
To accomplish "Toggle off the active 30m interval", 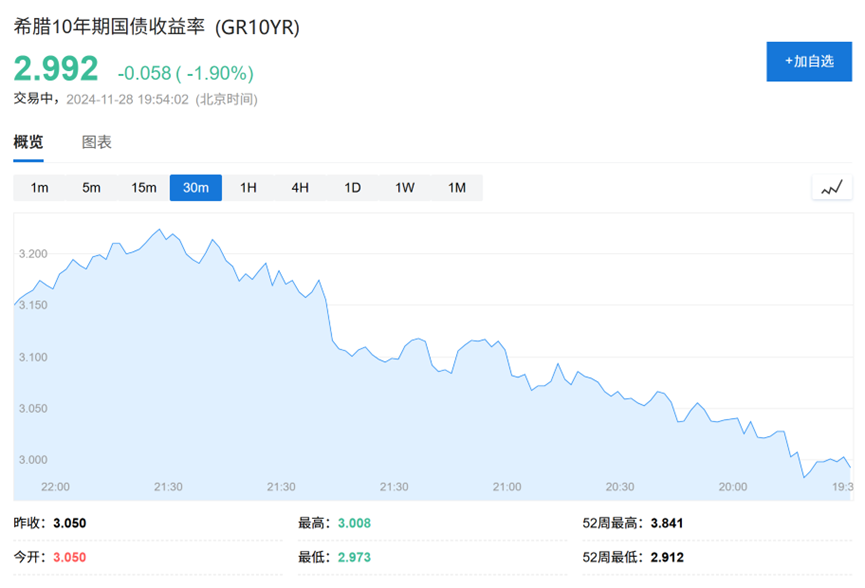I will pos(195,187).
